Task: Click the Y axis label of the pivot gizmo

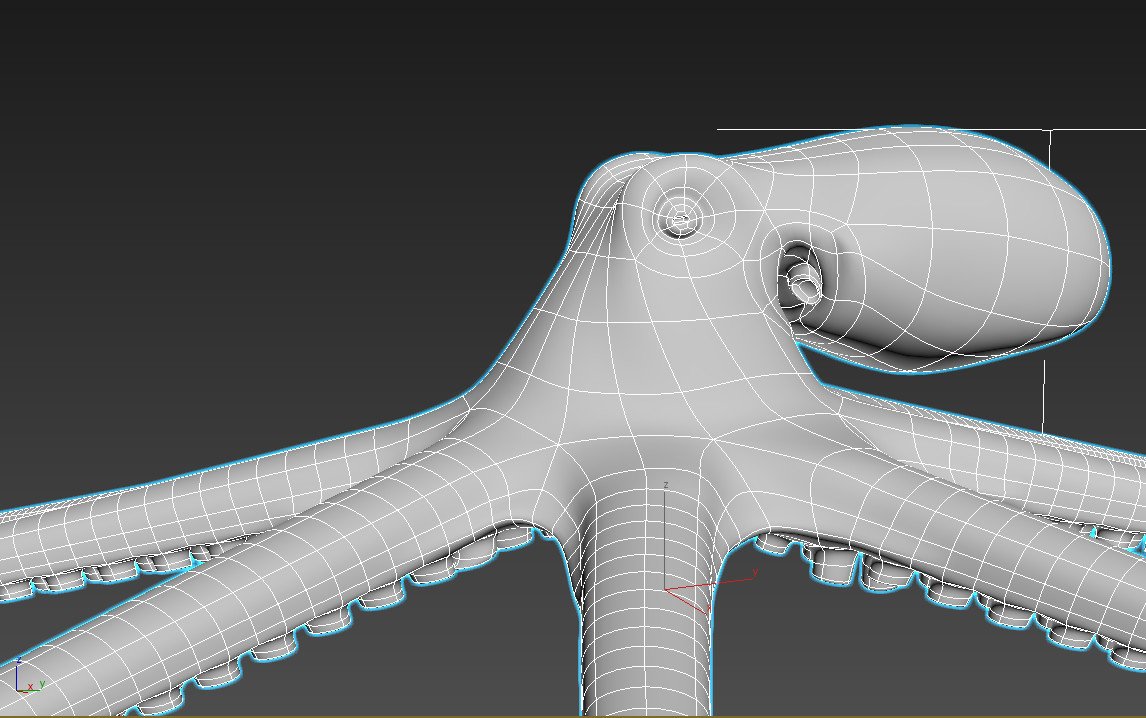Action: click(755, 572)
